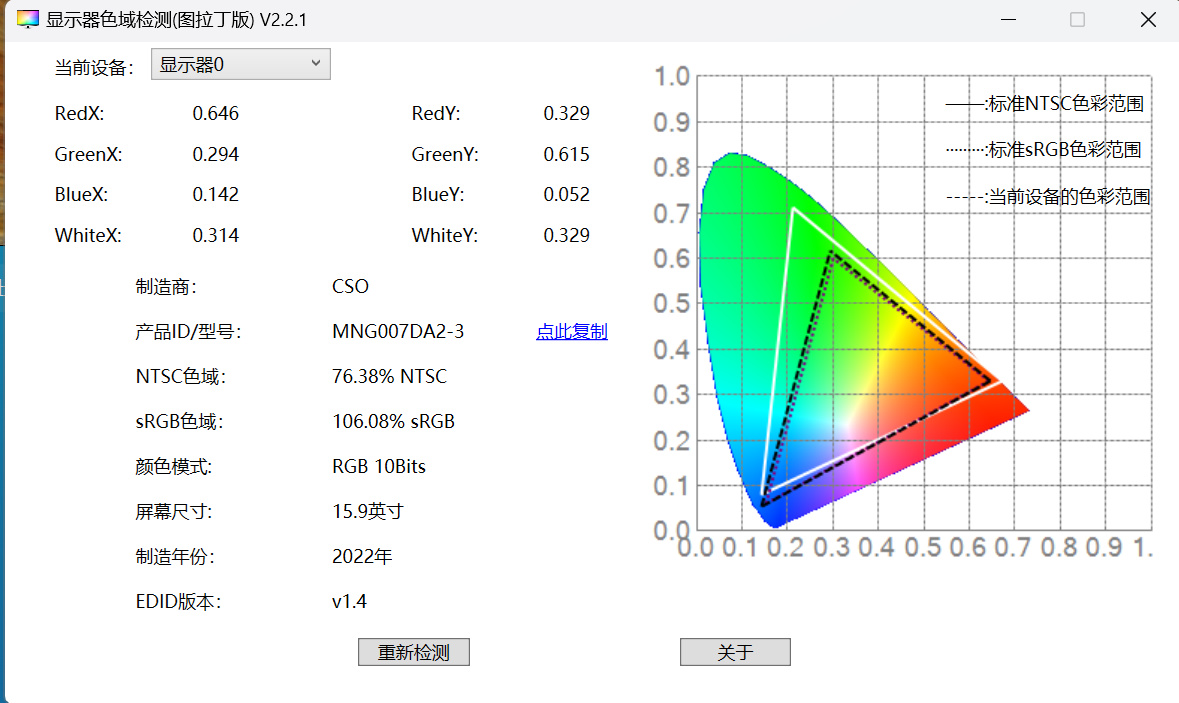Click the 产品ID/型号 label
The width and height of the screenshot is (1179, 703).
coord(188,332)
